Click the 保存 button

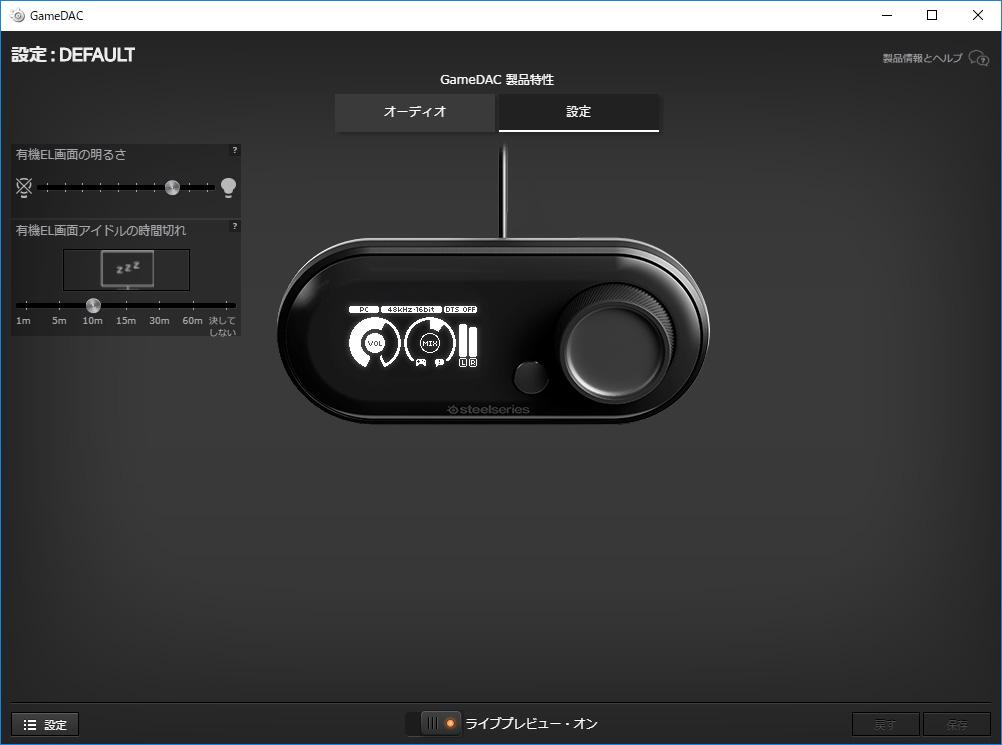(957, 725)
